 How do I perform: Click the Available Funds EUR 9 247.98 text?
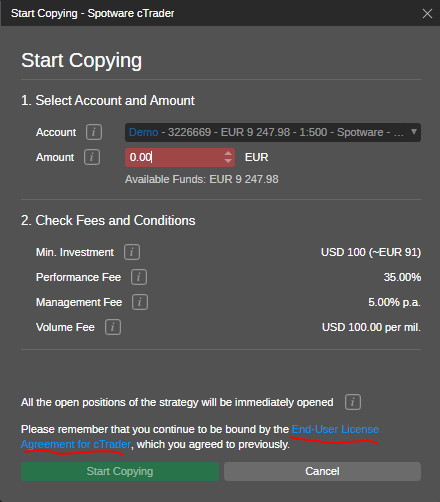pyautogui.click(x=202, y=179)
